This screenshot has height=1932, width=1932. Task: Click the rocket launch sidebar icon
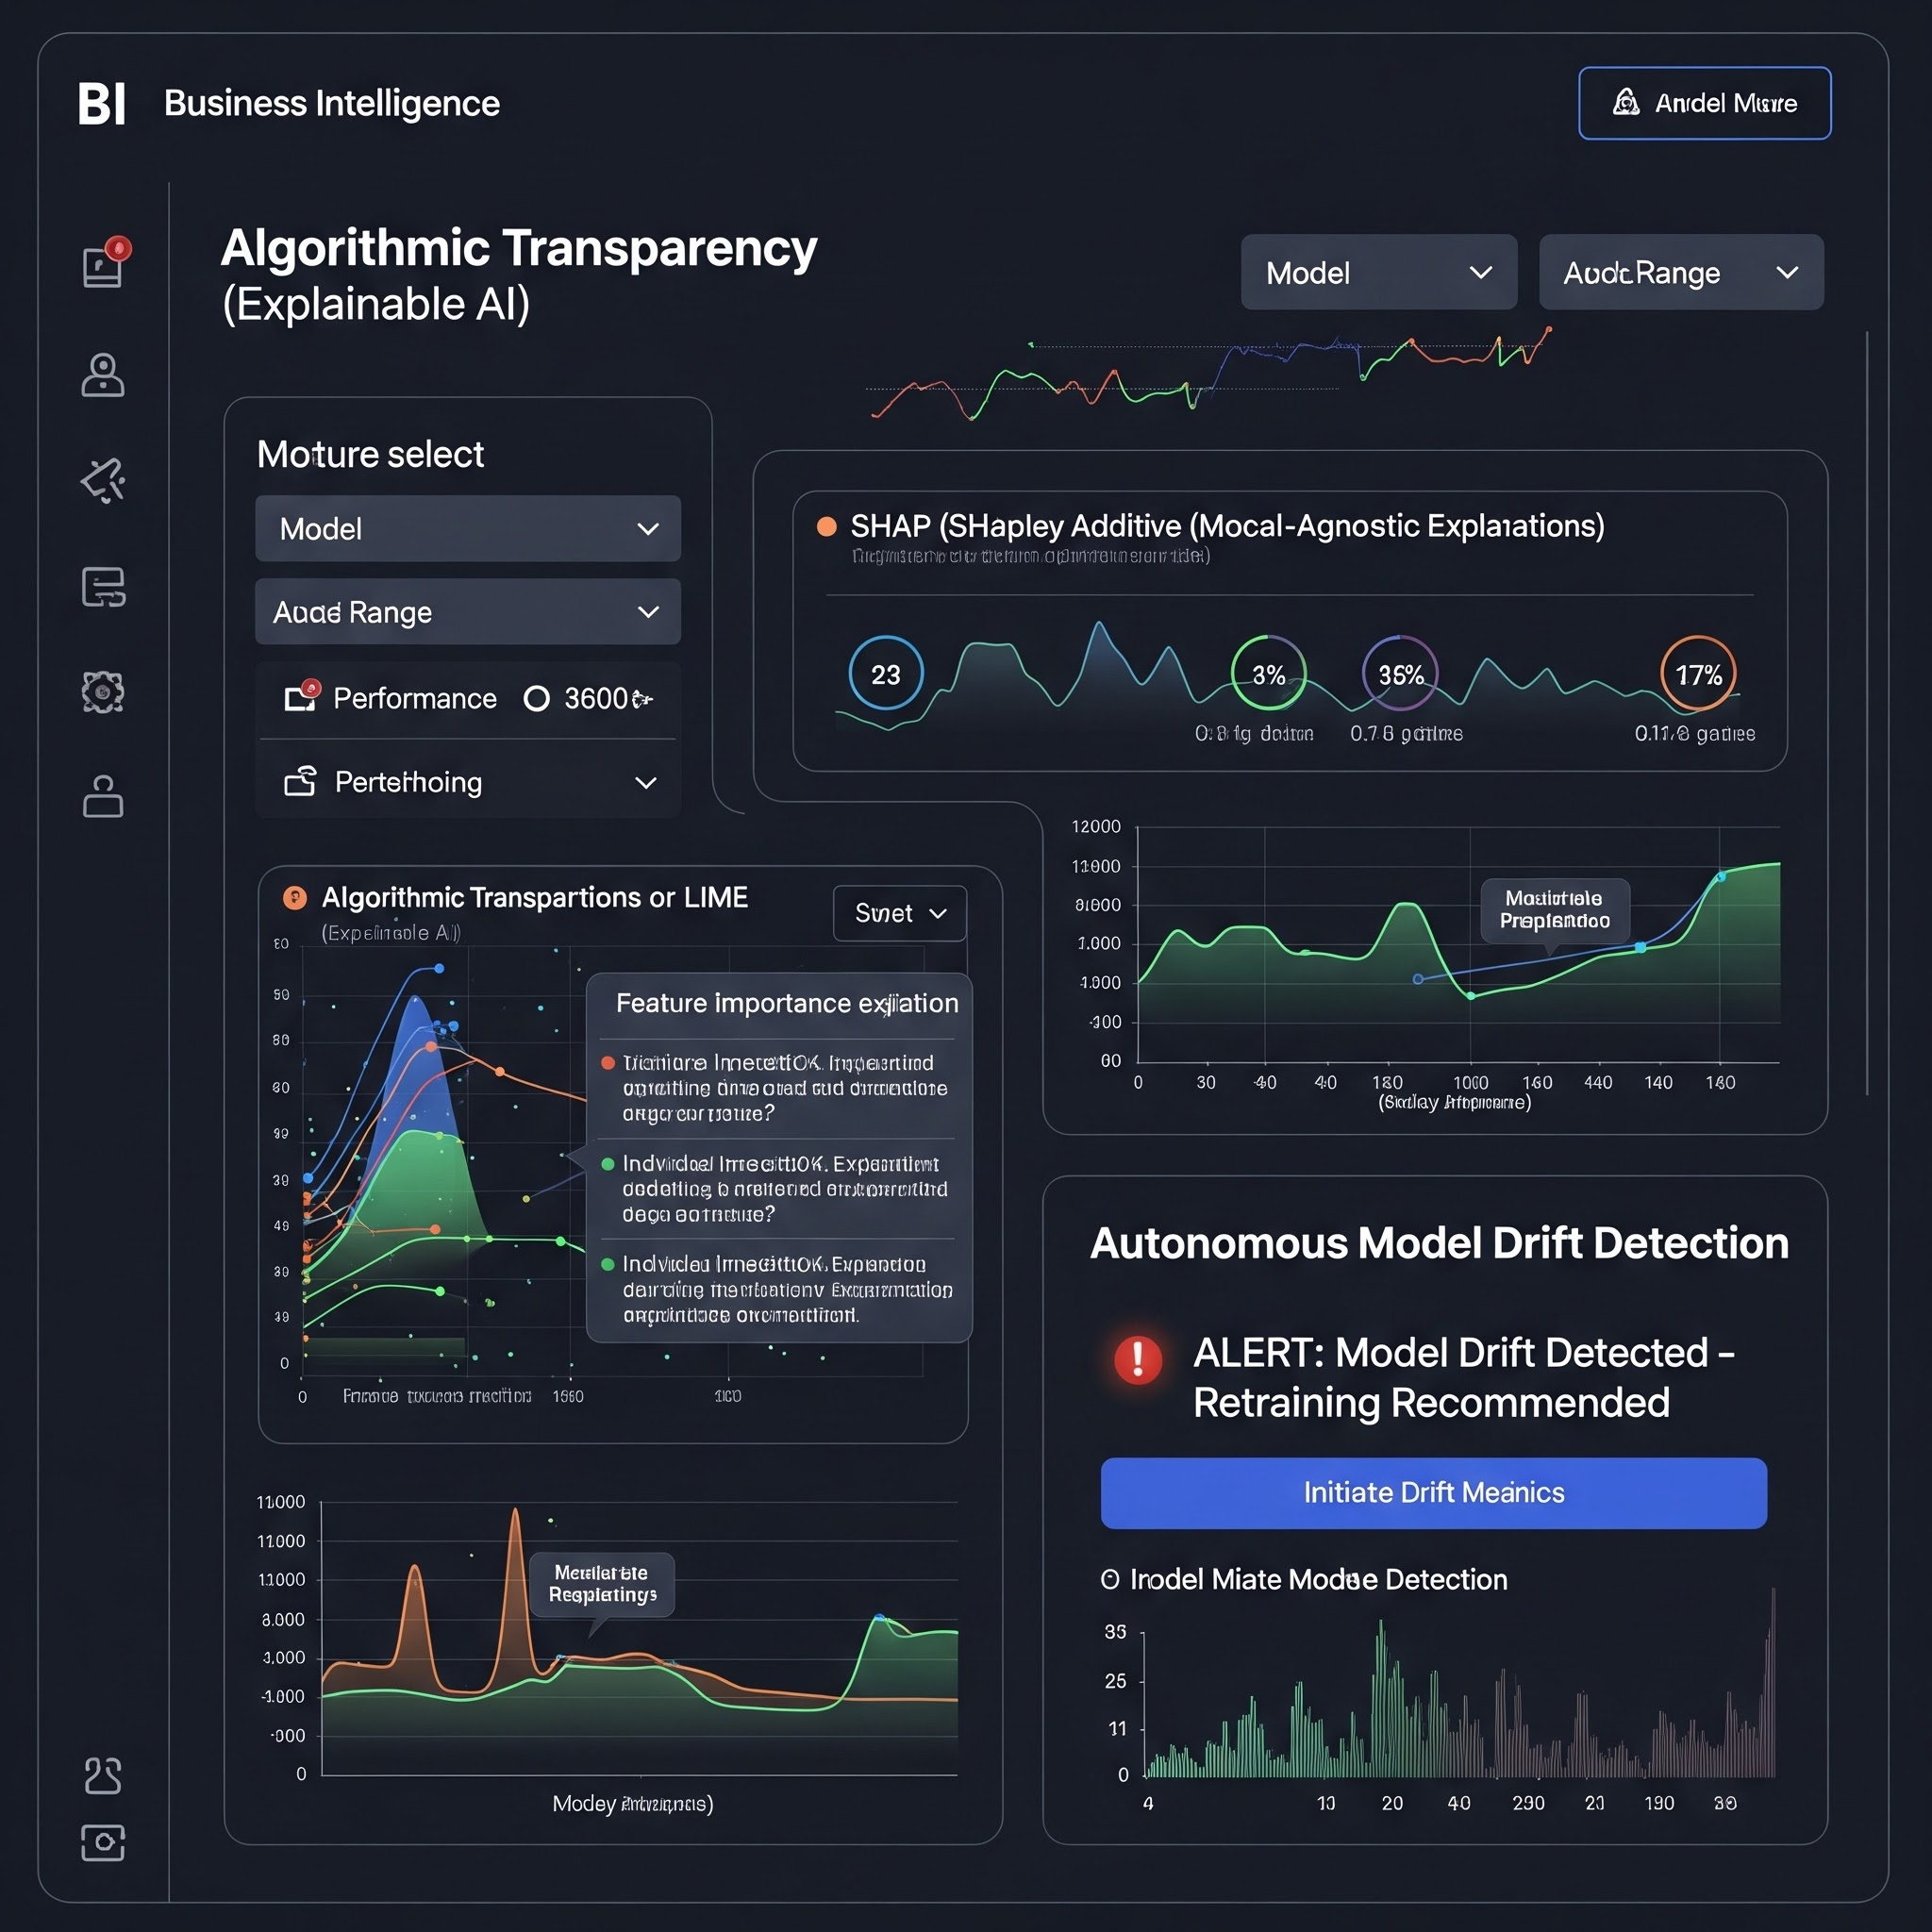[x=103, y=481]
